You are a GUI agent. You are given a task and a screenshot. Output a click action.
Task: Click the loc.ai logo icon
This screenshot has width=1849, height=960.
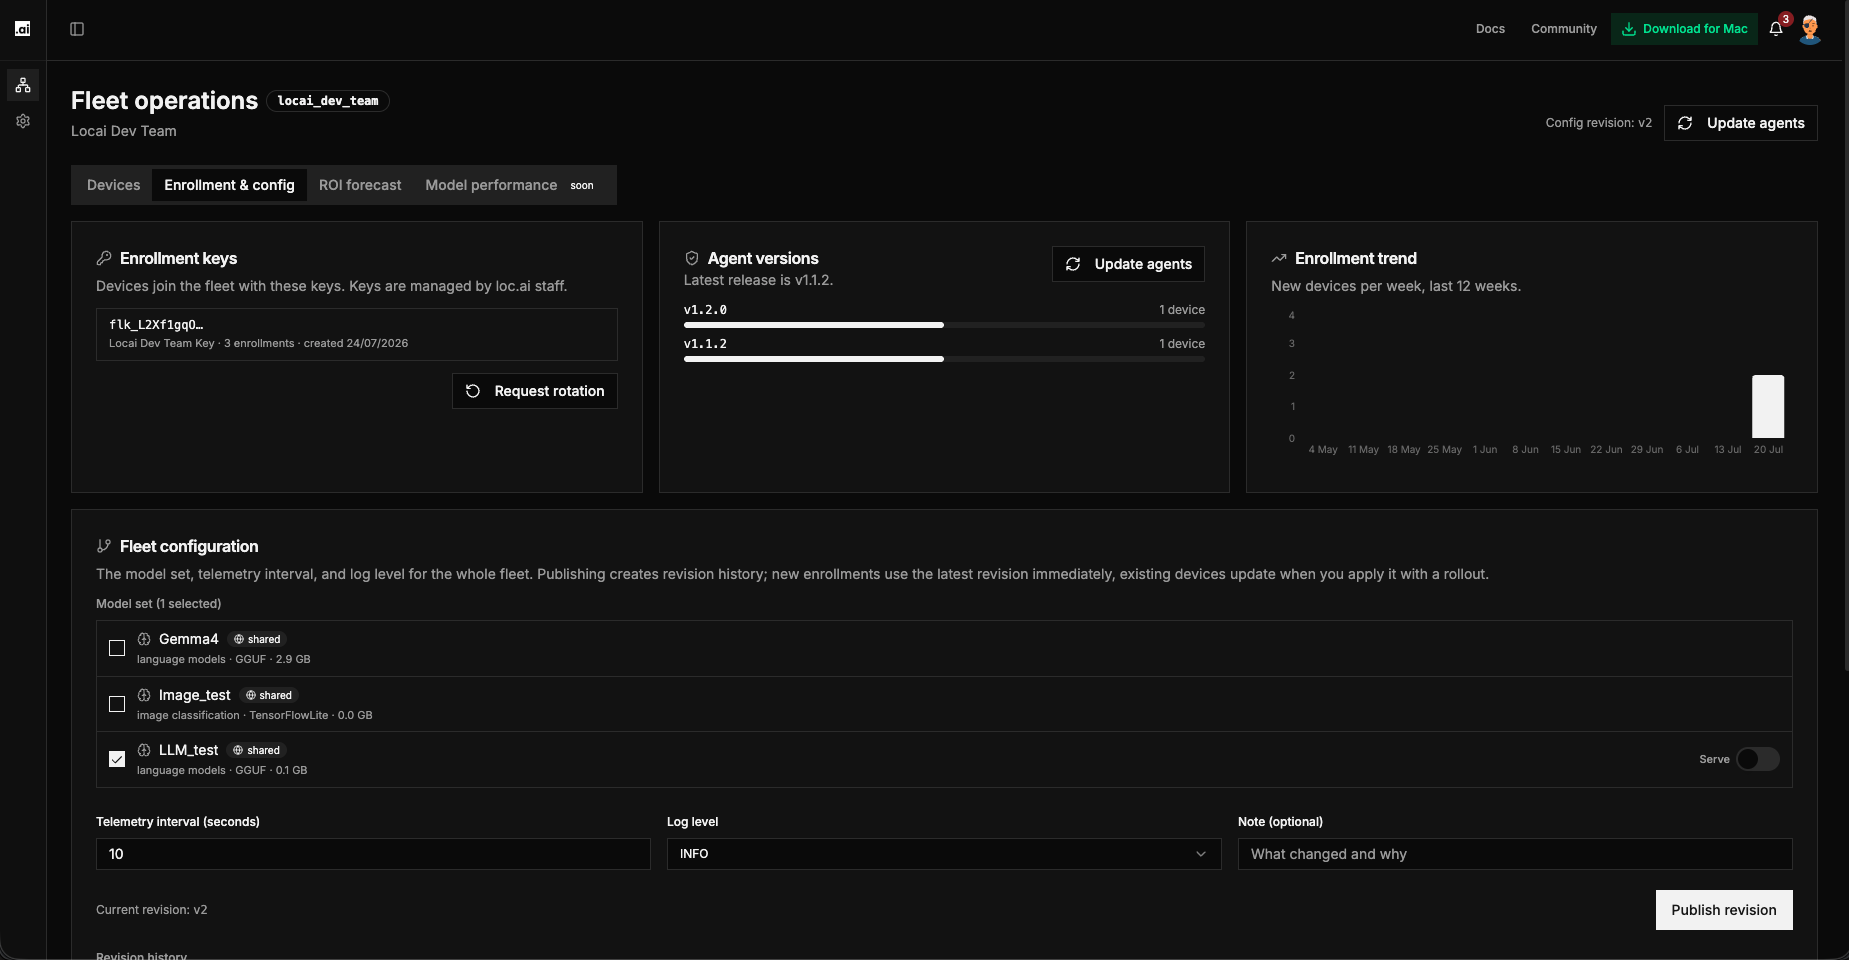coord(22,28)
